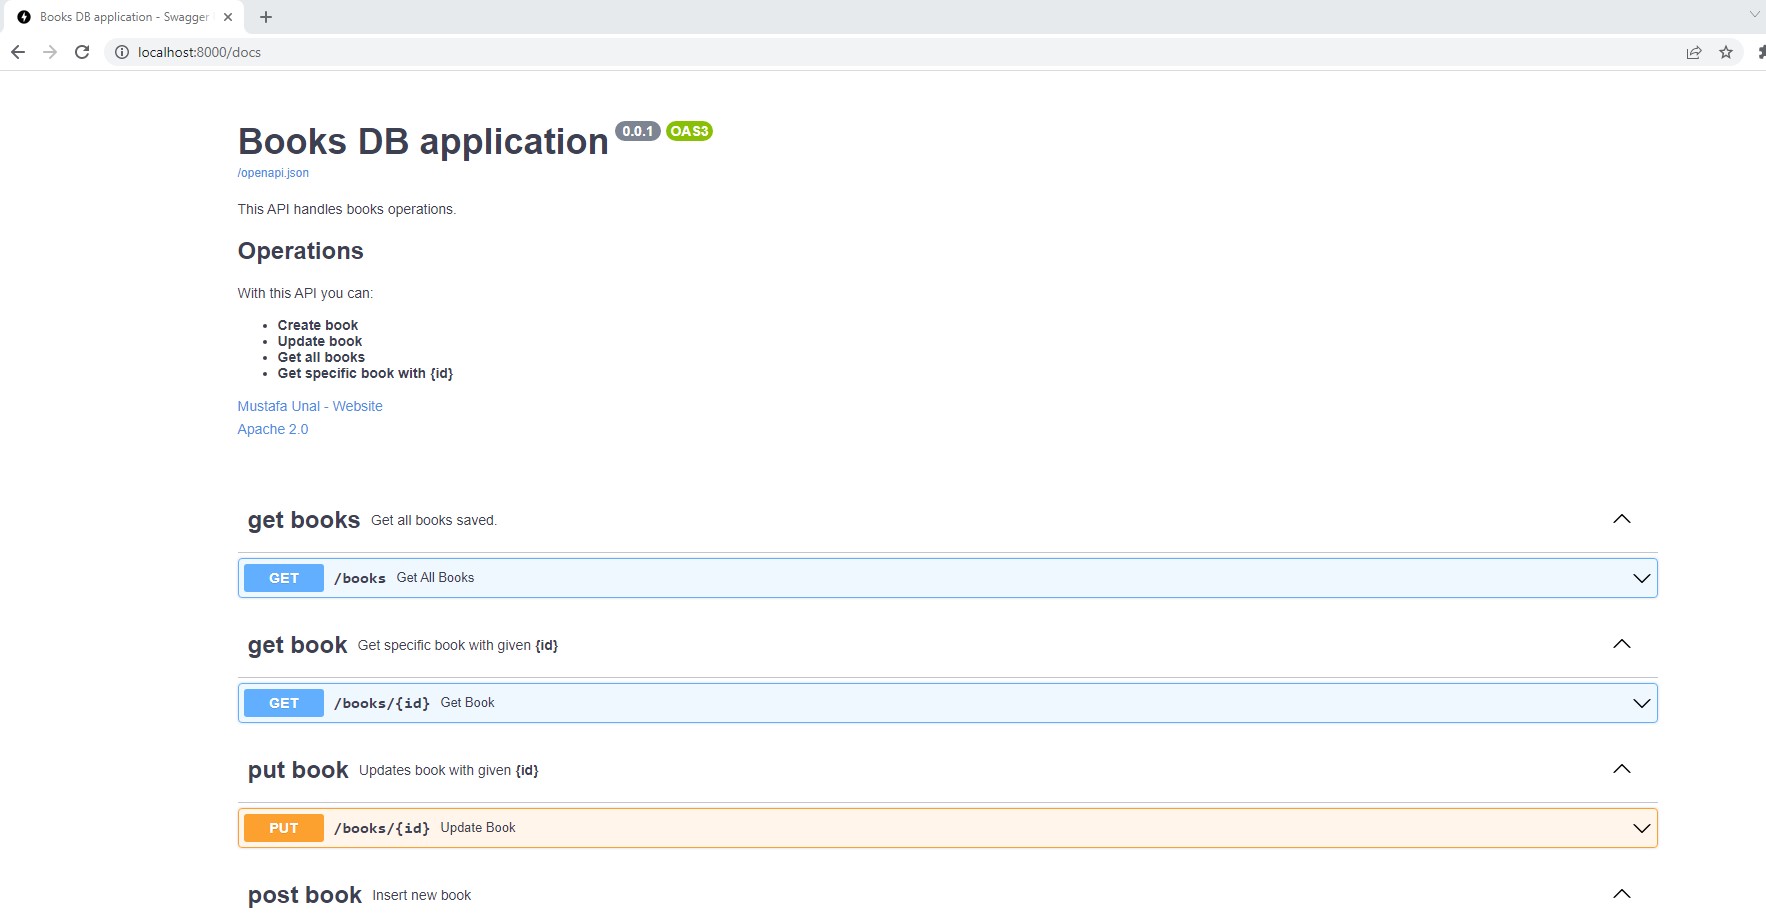Click the share icon in the address bar
Image resolution: width=1766 pixels, height=923 pixels.
pyautogui.click(x=1693, y=52)
